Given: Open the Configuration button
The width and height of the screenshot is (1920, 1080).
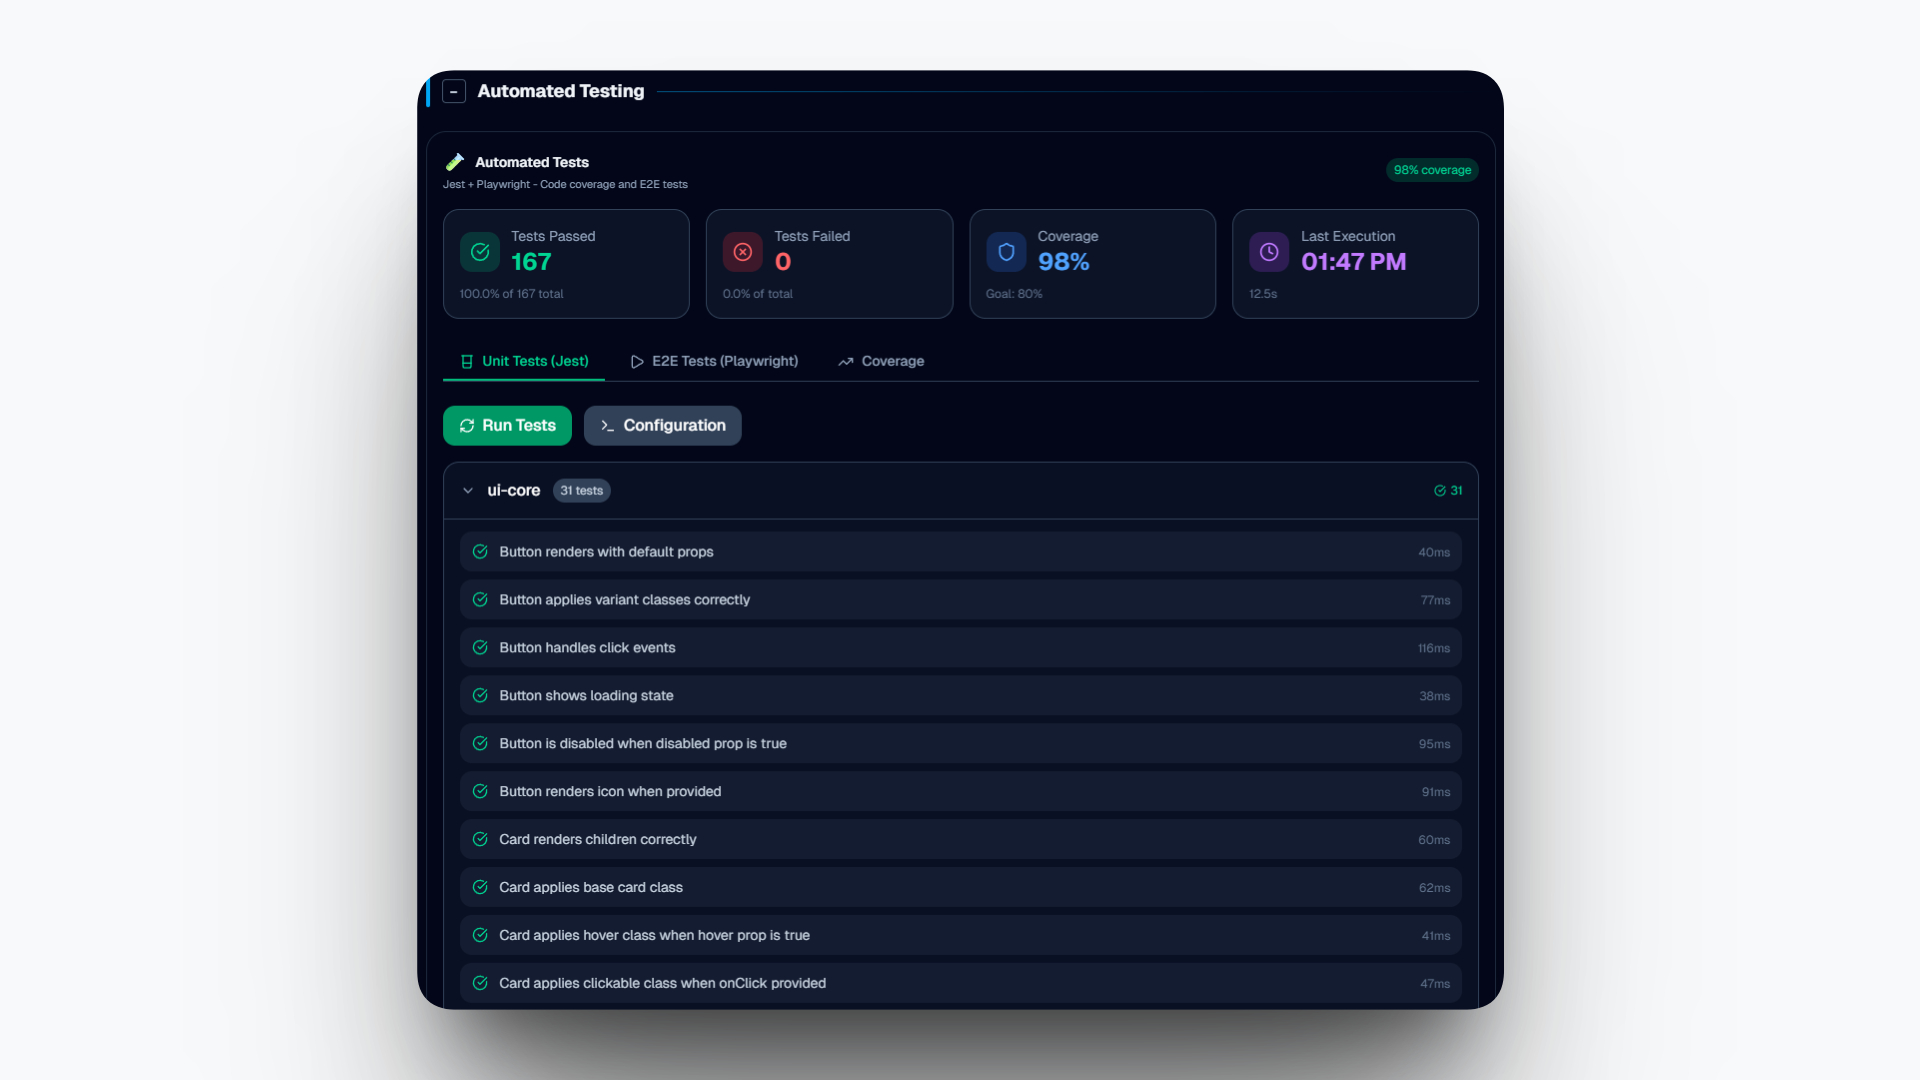Looking at the screenshot, I should point(662,426).
